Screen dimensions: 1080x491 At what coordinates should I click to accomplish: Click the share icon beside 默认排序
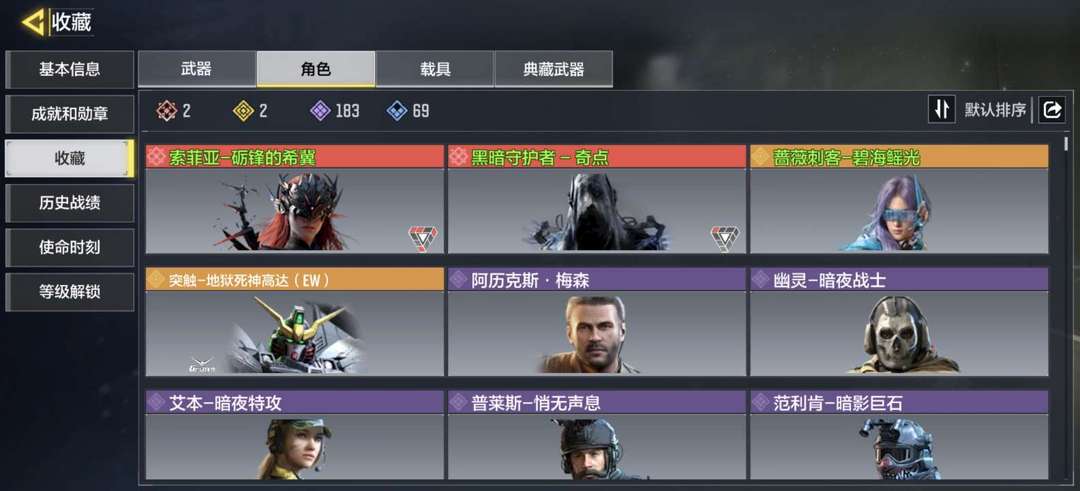pyautogui.click(x=1052, y=109)
